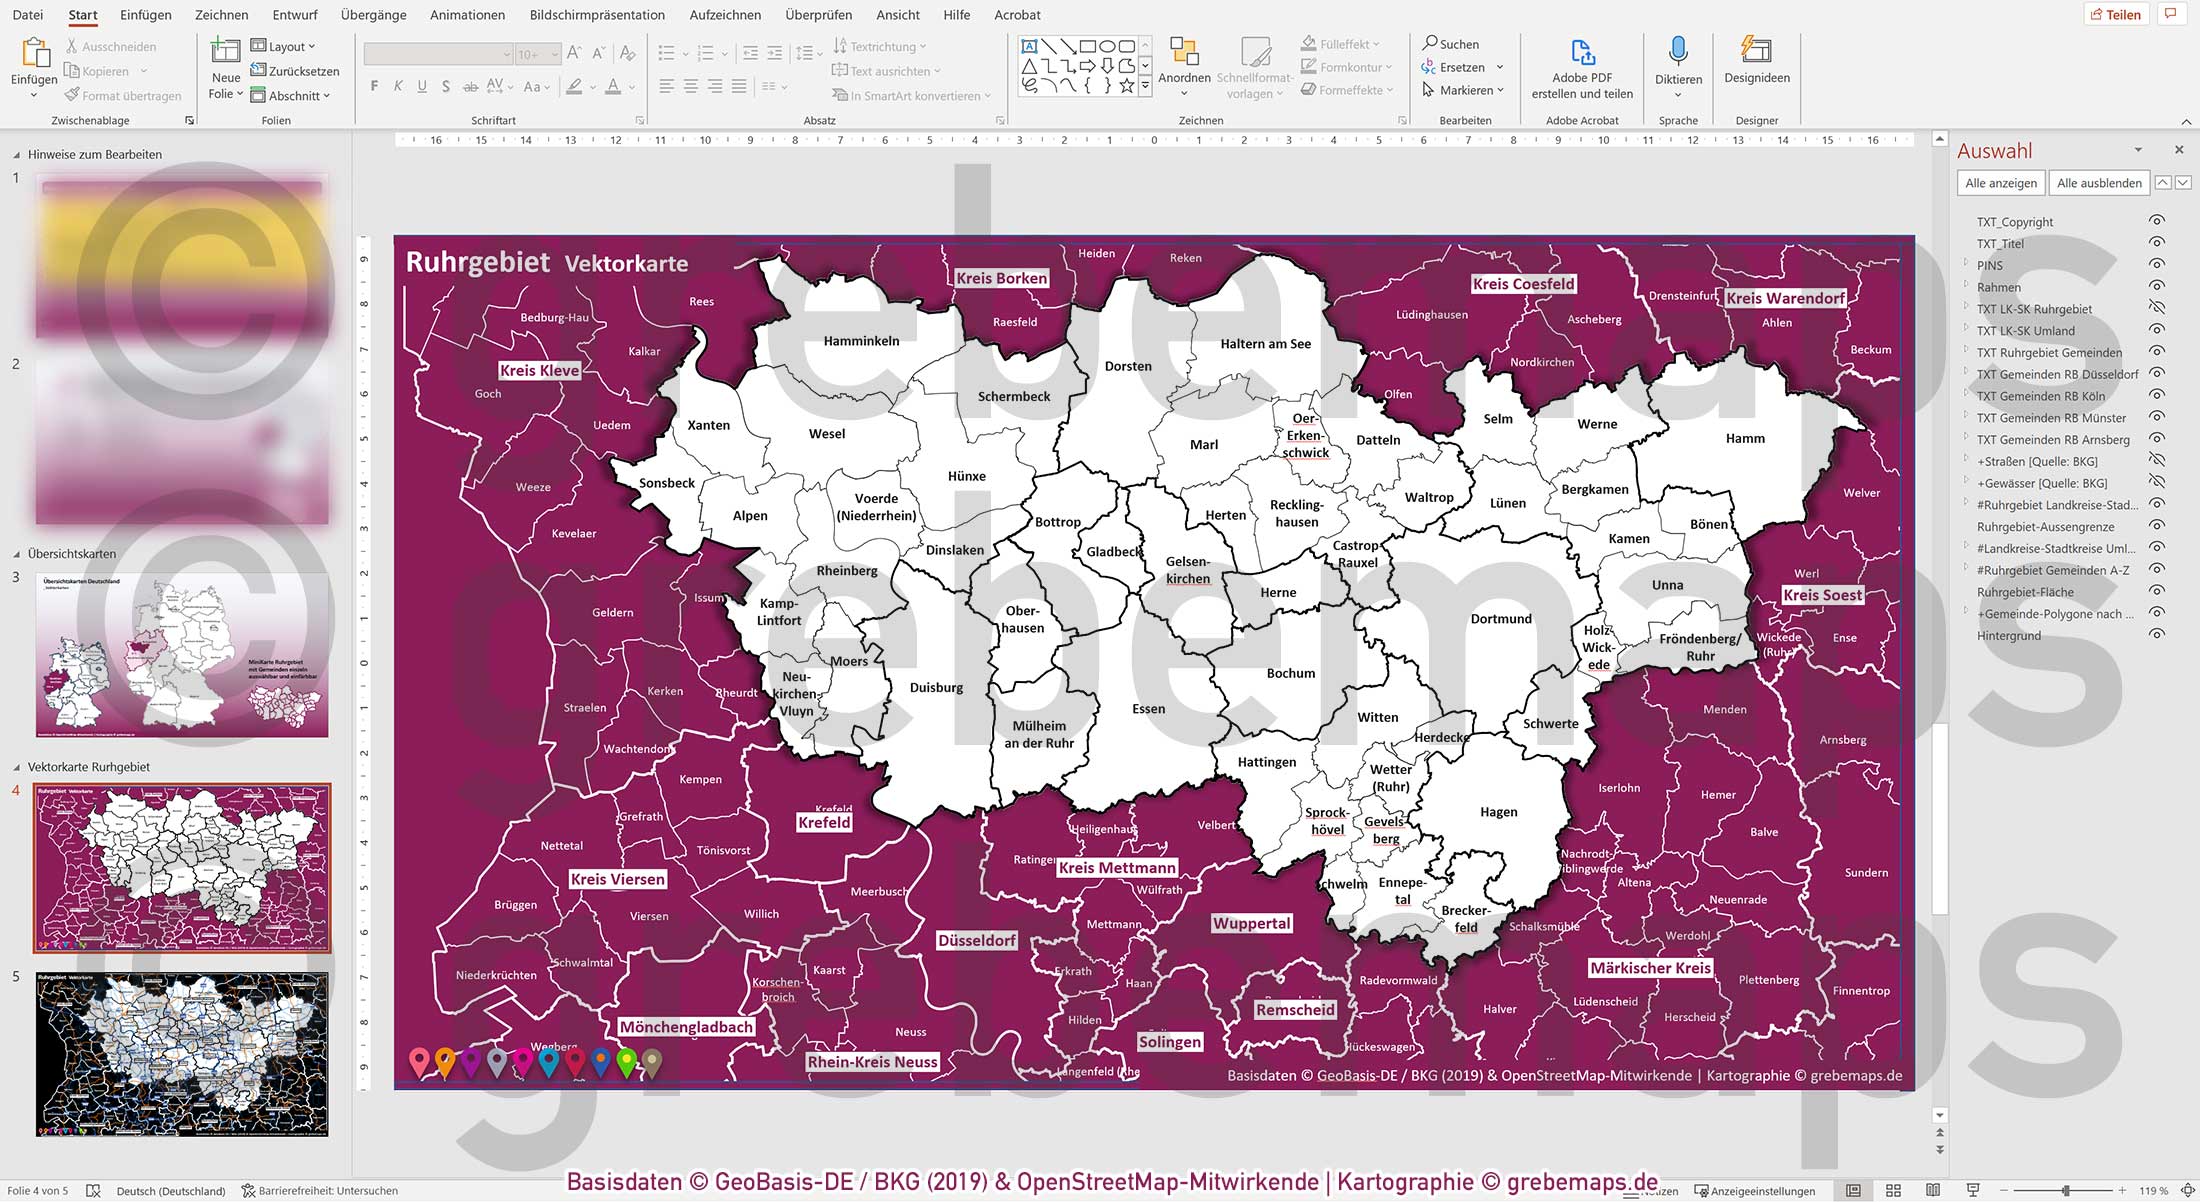Expand the TXT Ruhrgebiet Gemeinden tree item
Screen dimensions: 2200x1202
point(1968,352)
